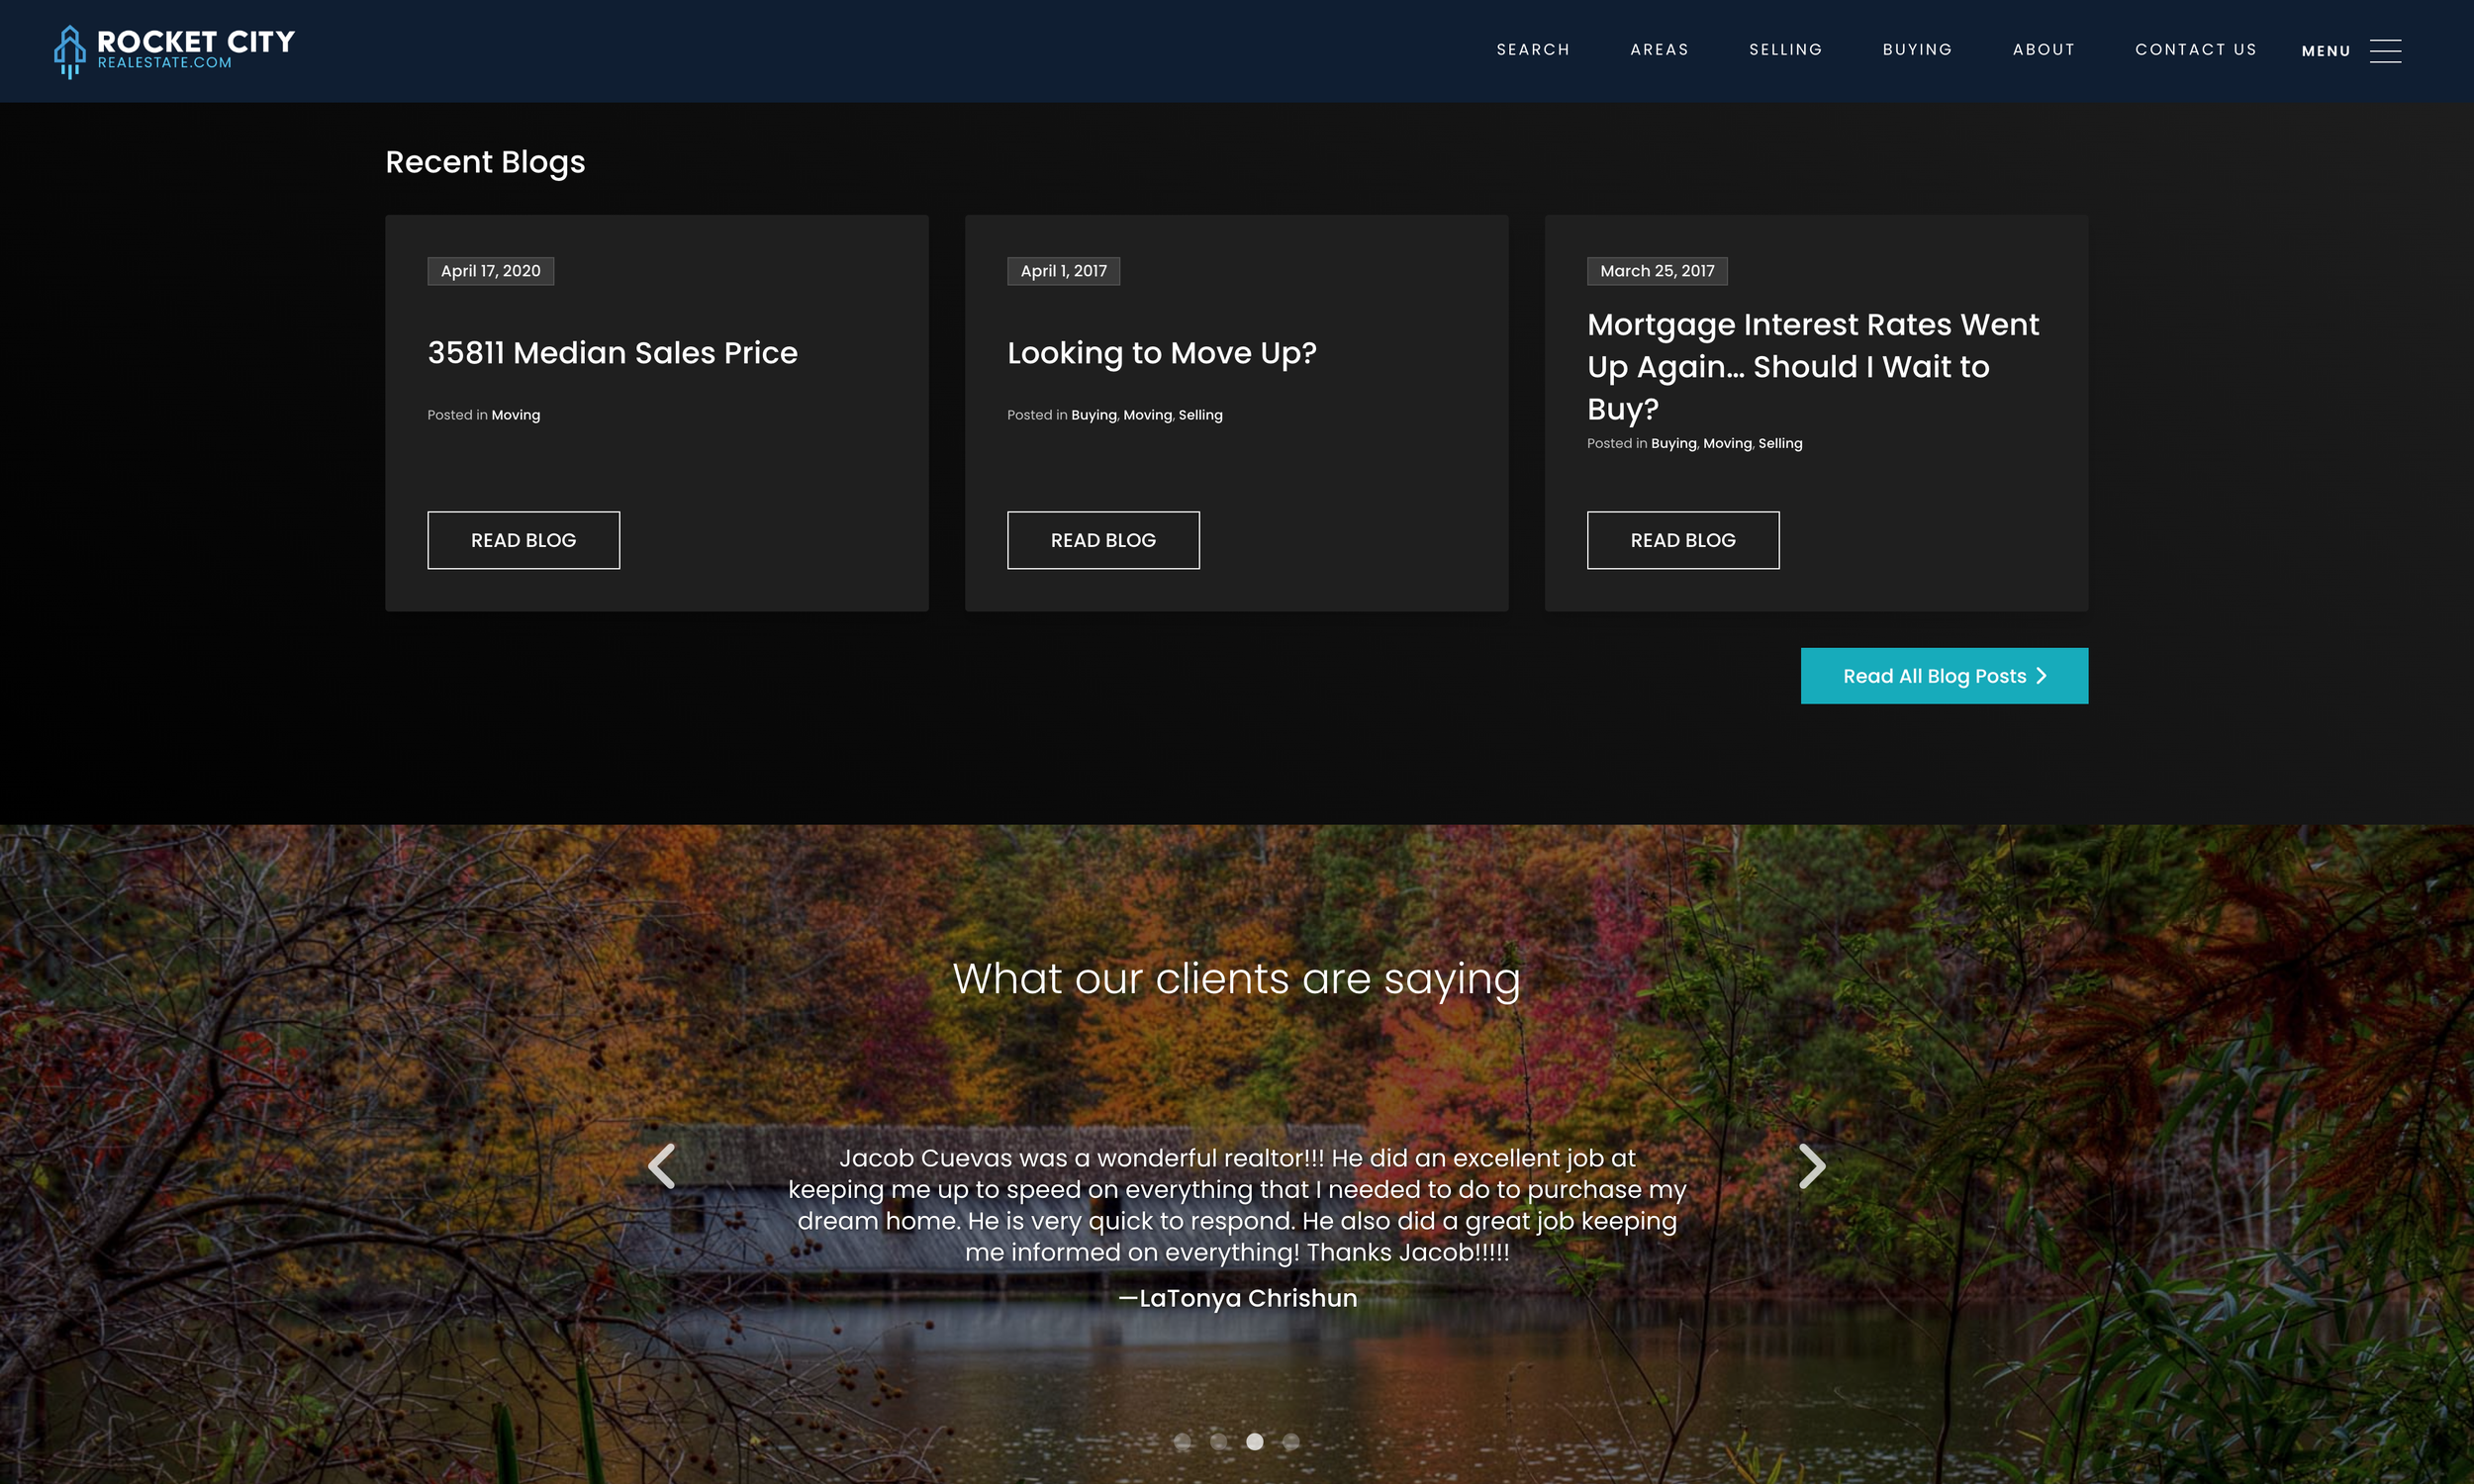Show previous testimonial with left arrow
Screen dimensions: 2474x1484
(x=661, y=1166)
